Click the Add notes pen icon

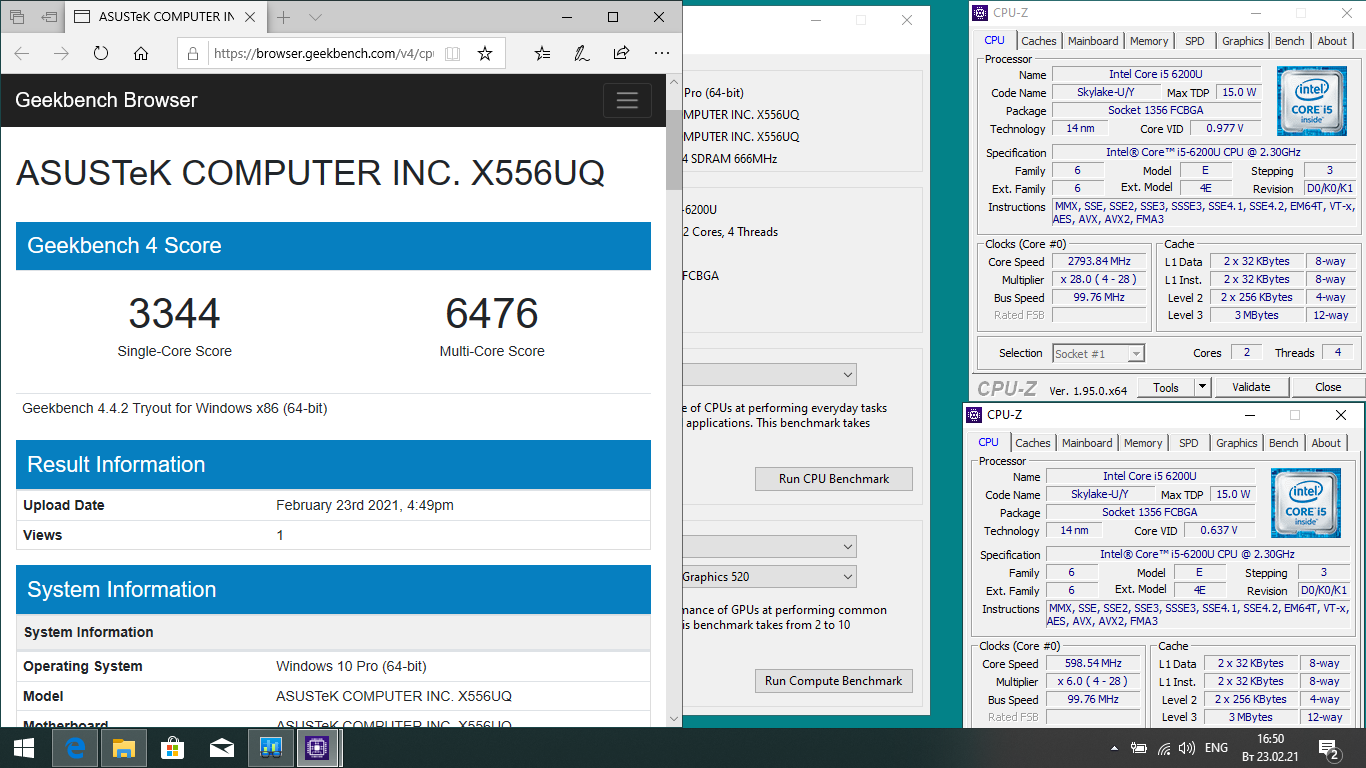pyautogui.click(x=581, y=53)
